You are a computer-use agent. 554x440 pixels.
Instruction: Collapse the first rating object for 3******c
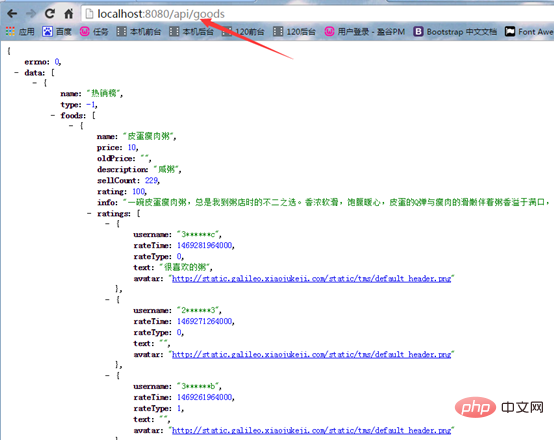(x=107, y=224)
